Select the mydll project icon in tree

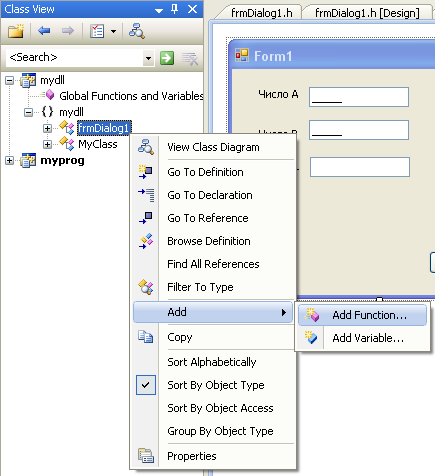pos(28,80)
